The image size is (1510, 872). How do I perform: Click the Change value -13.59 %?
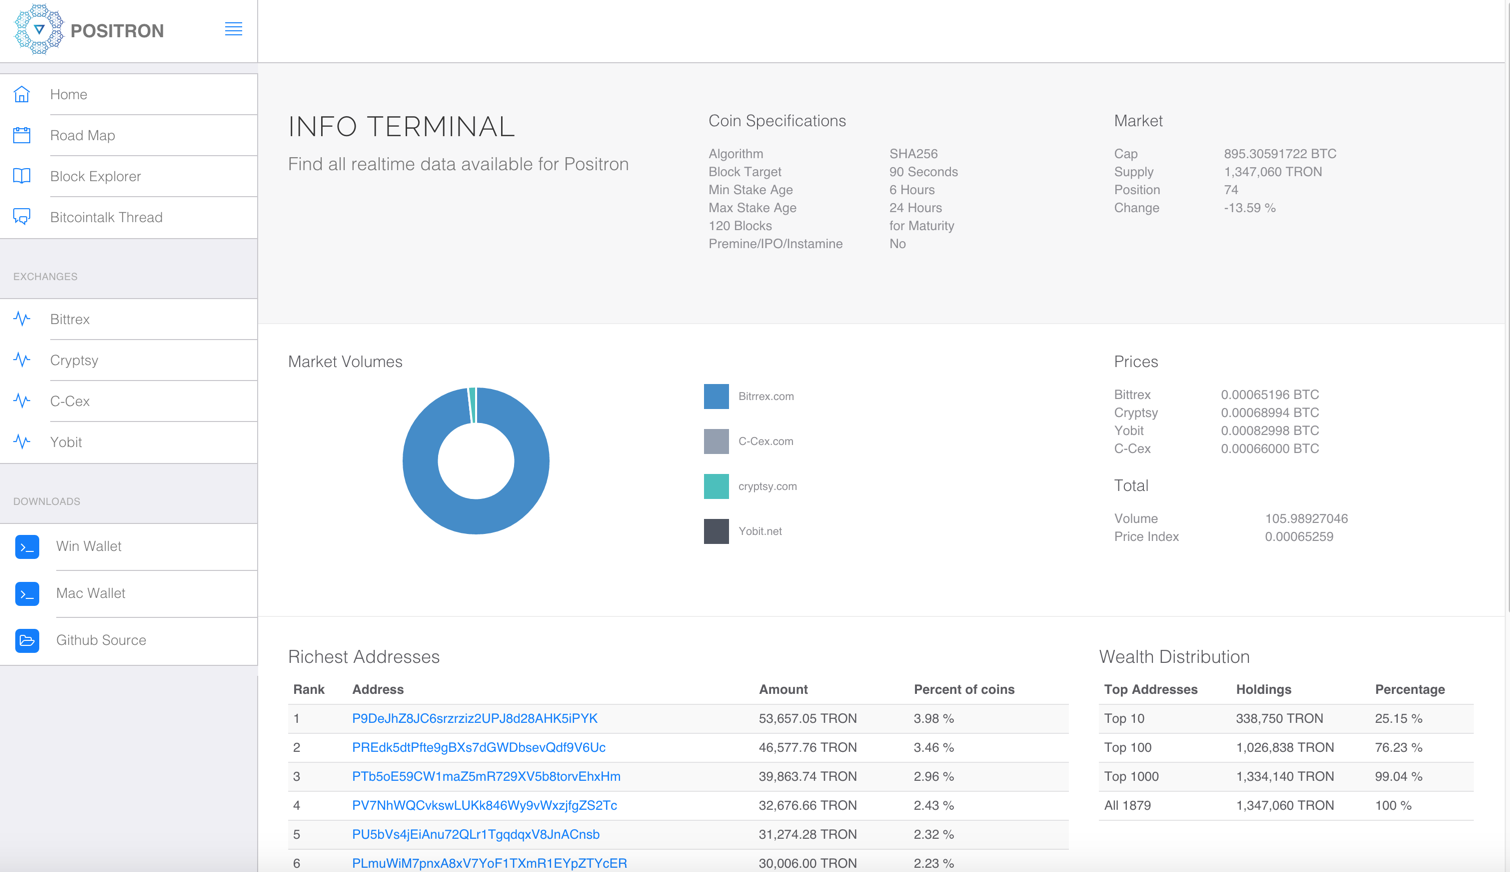(1250, 208)
